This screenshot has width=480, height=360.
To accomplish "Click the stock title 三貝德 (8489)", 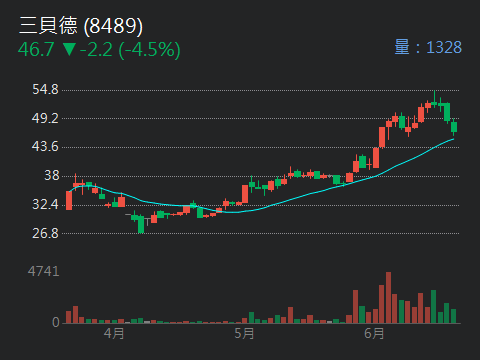I will click(x=81, y=26).
